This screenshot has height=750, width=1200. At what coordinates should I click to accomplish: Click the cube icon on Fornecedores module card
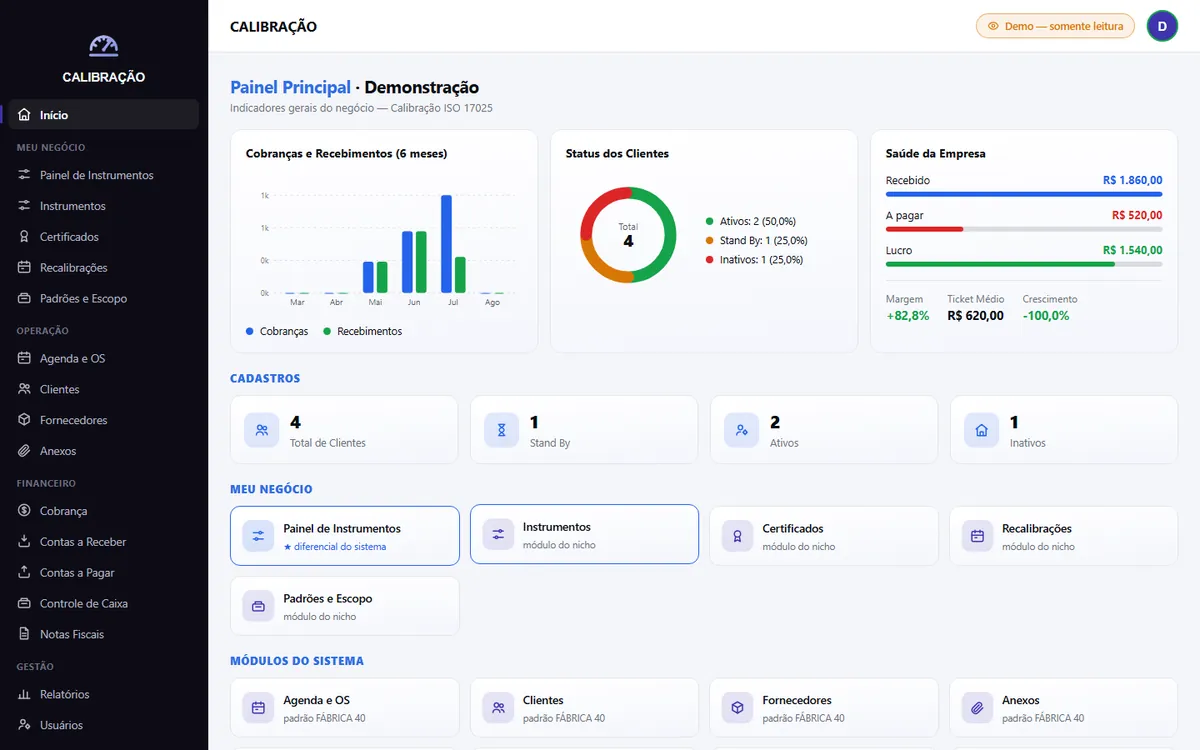(x=737, y=708)
